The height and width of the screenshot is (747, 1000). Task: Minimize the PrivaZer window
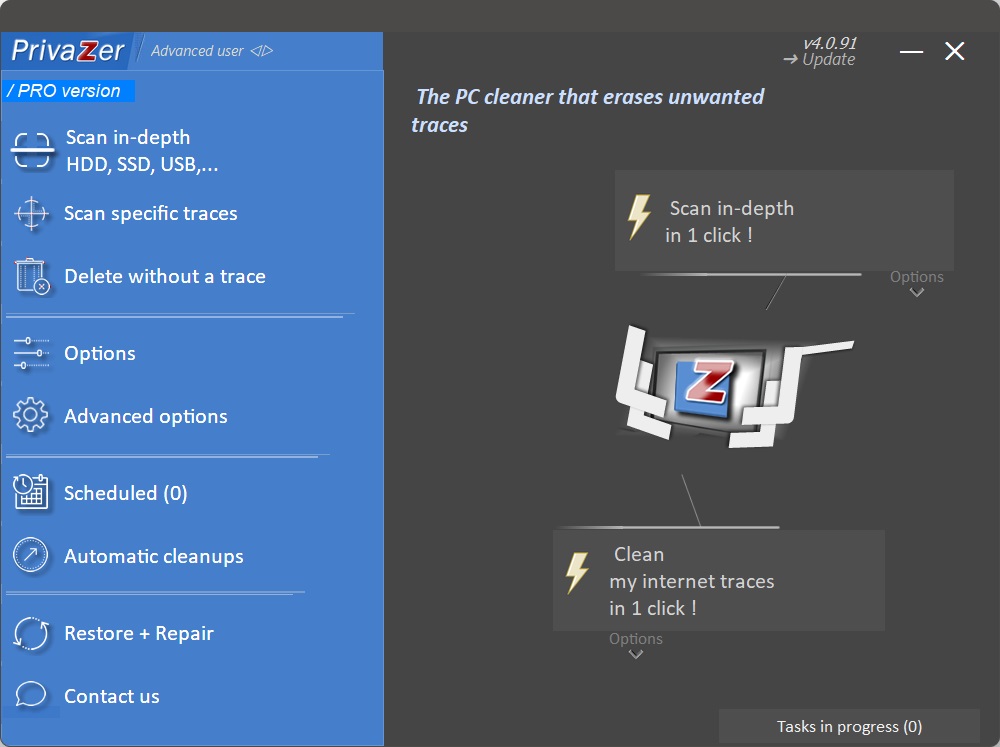911,51
